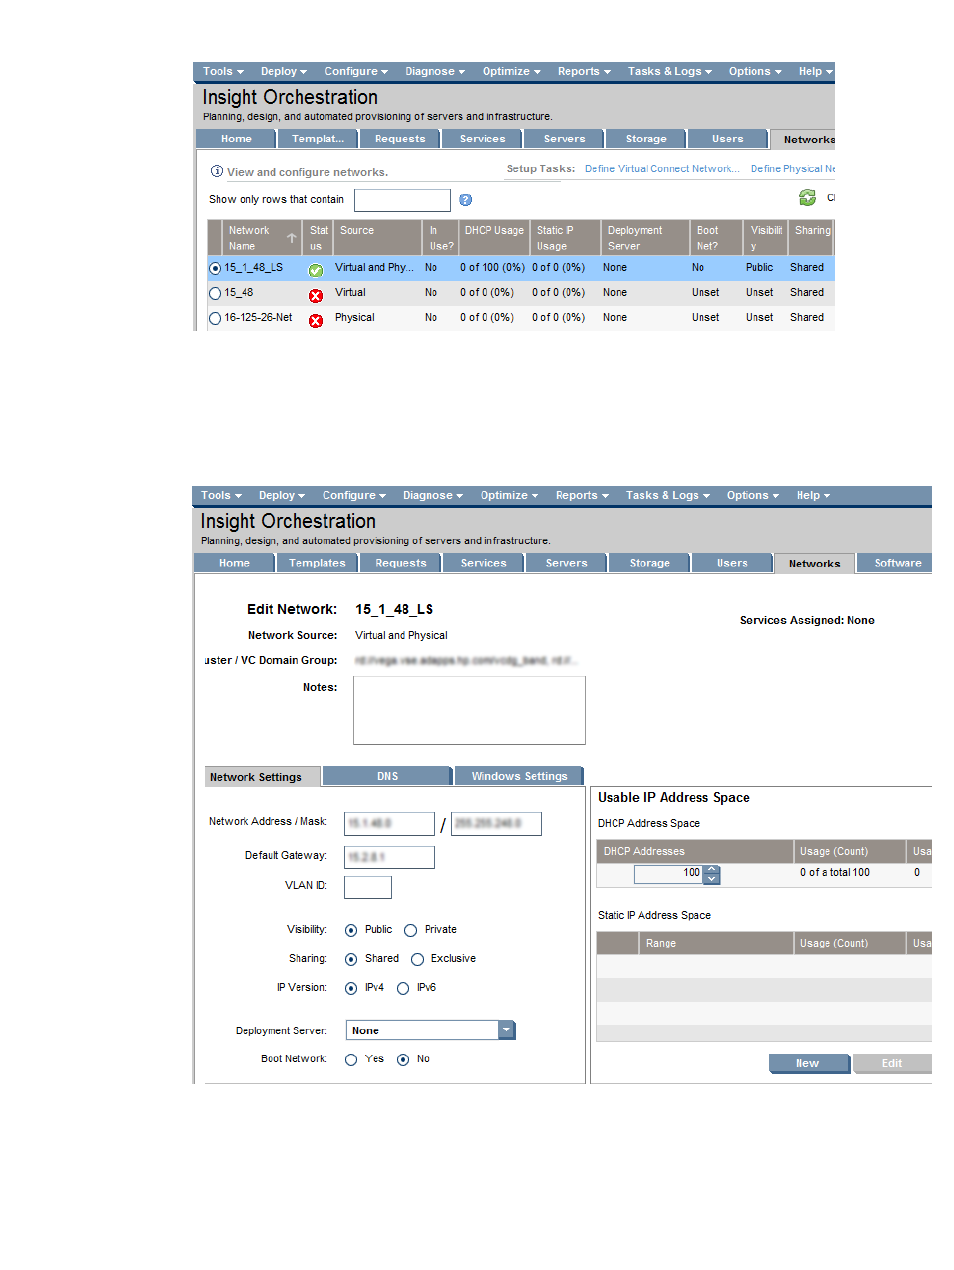Screen dimensions: 954x1270
Task: Select the 15_48 network radio button
Action: 215,293
